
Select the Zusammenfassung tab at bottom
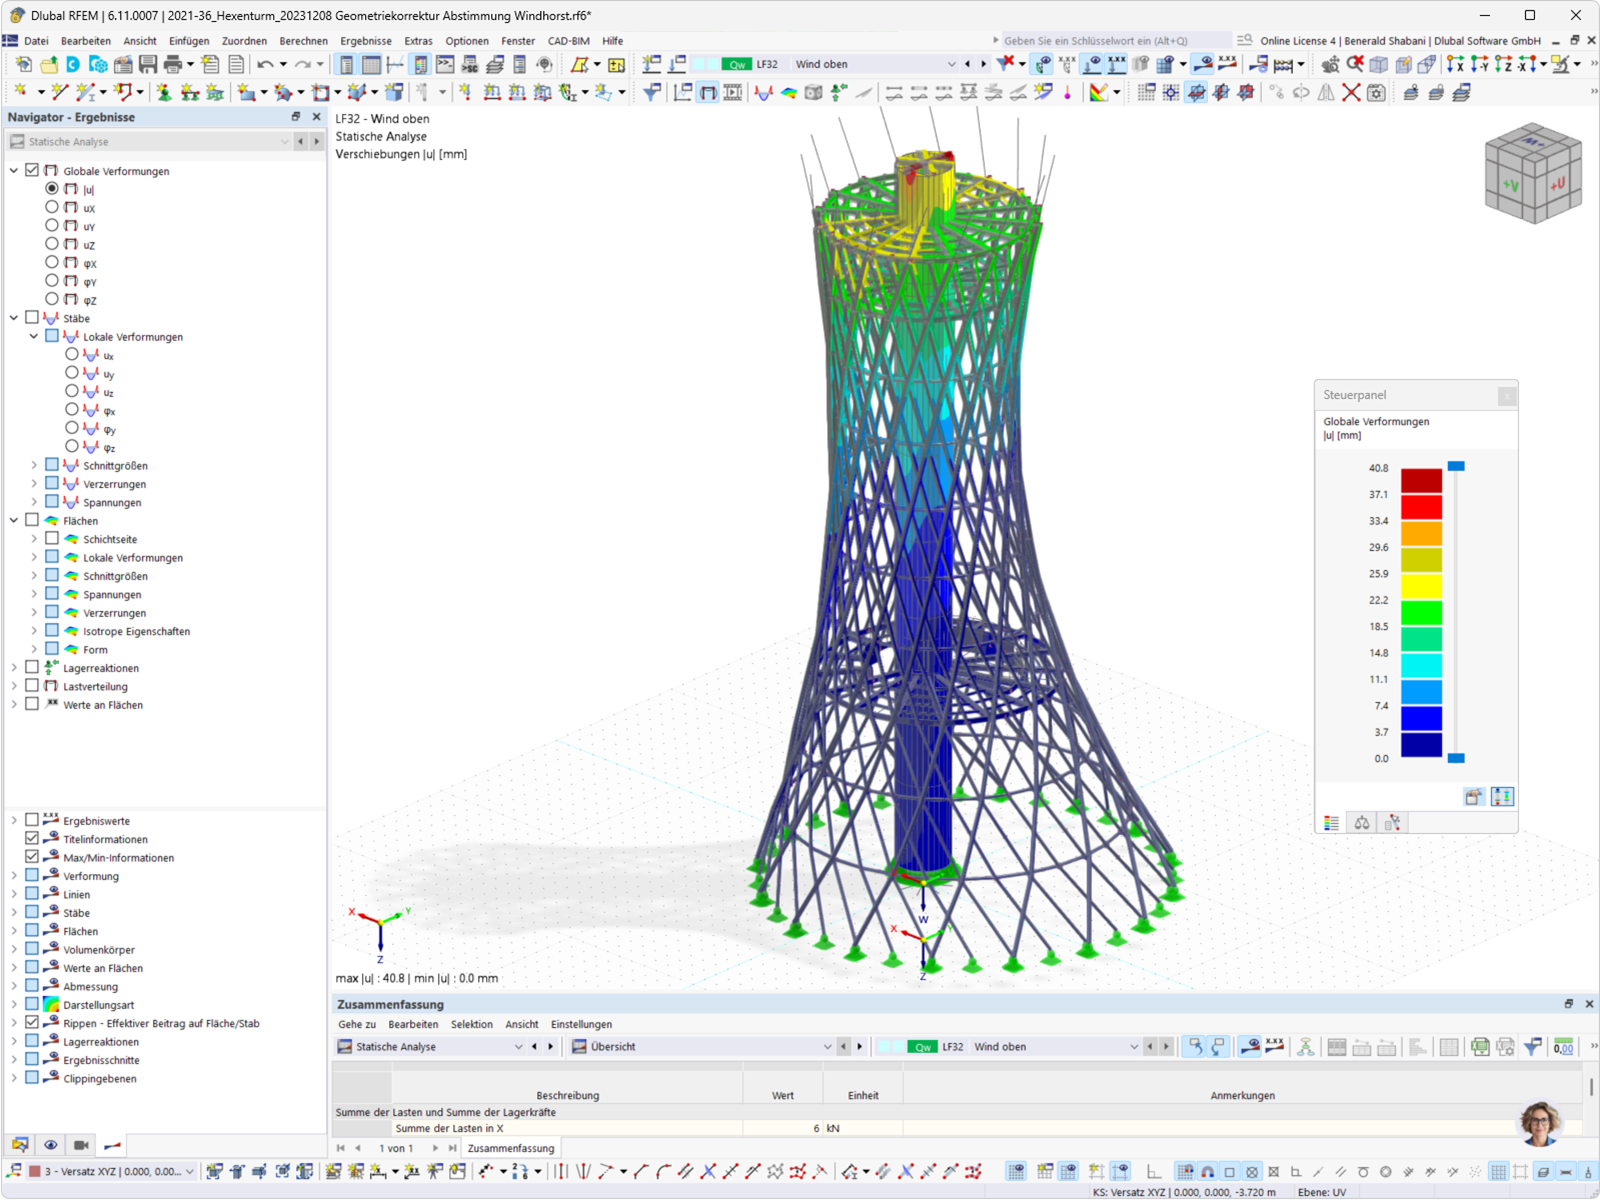(510, 1148)
